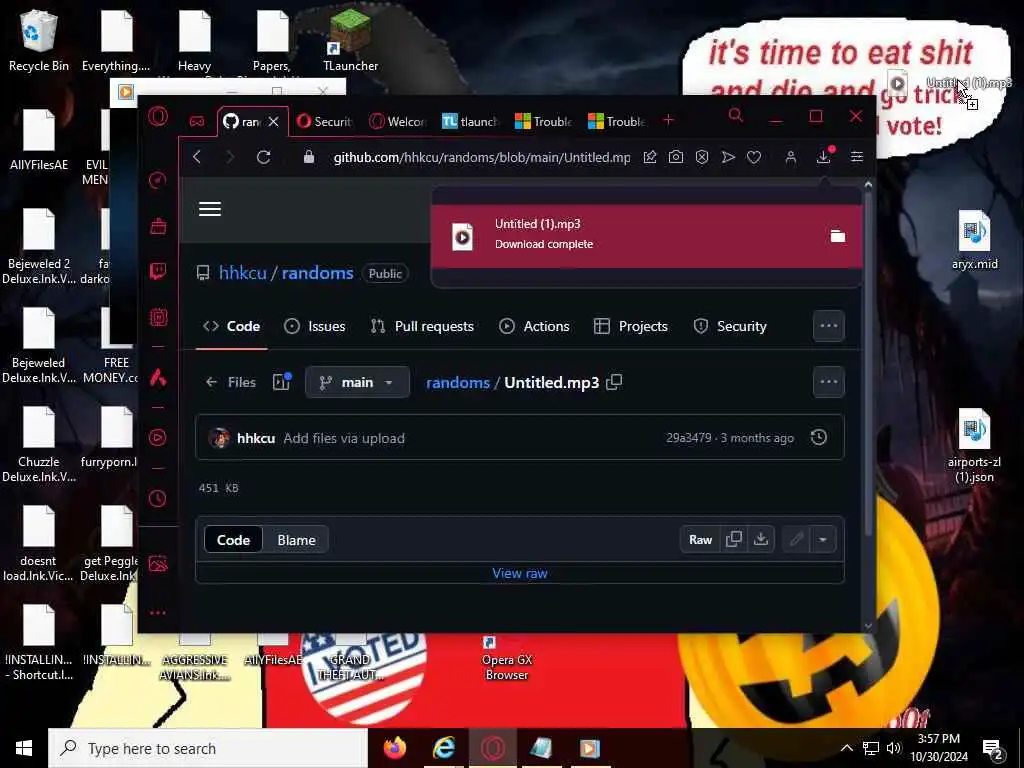Switch to the Welcome browser tab
The image size is (1024, 768).
[x=398, y=121]
